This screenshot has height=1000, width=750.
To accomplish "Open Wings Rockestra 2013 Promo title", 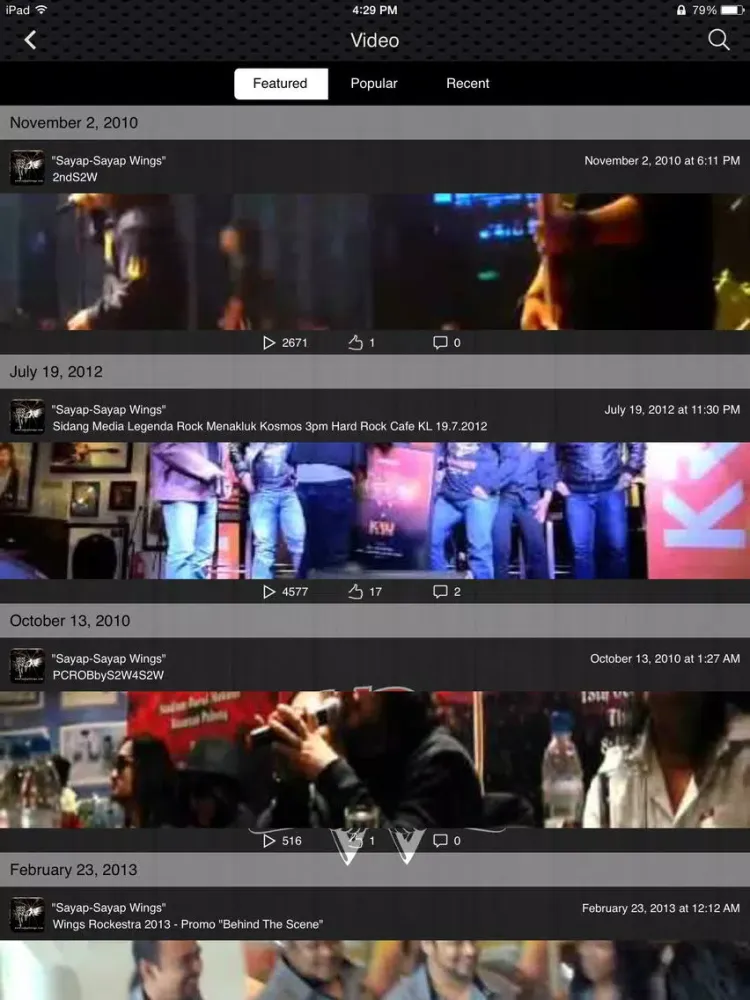I will [x=188, y=924].
